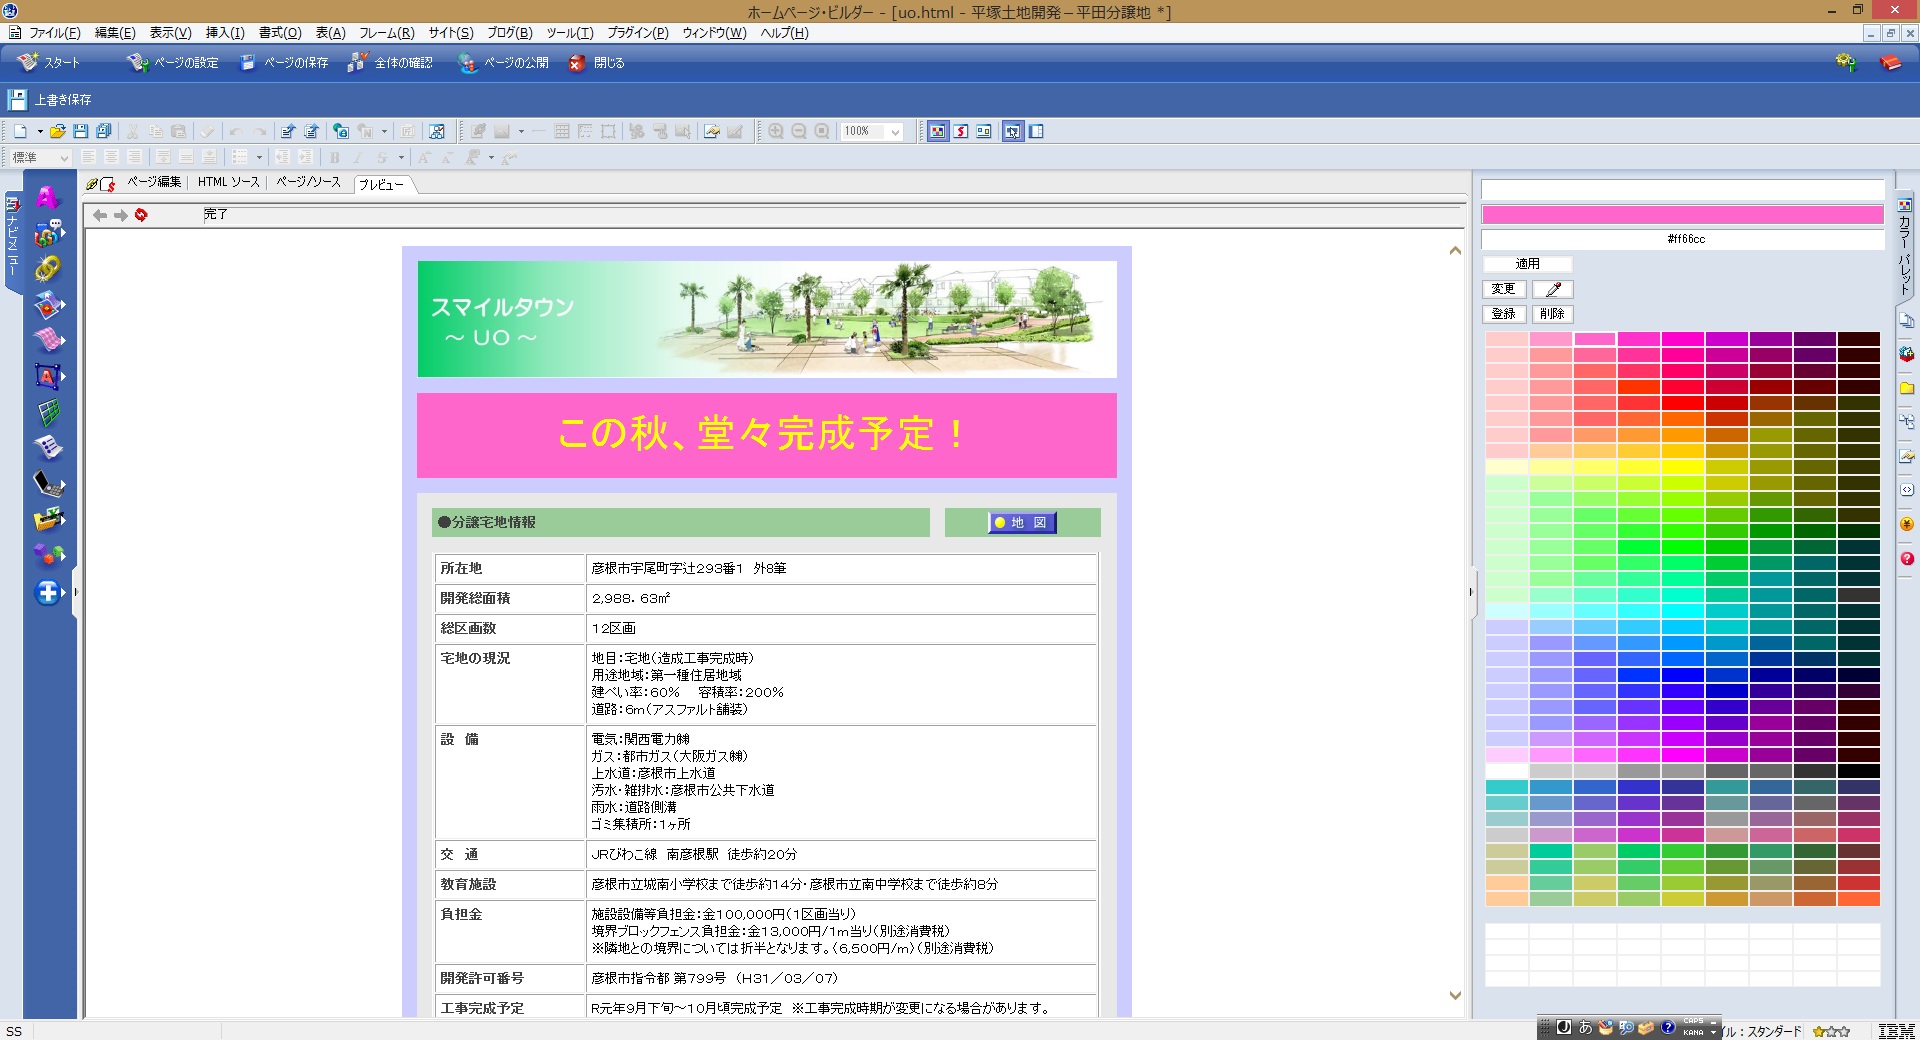
Task: Click the 地図 map button
Action: [1022, 523]
